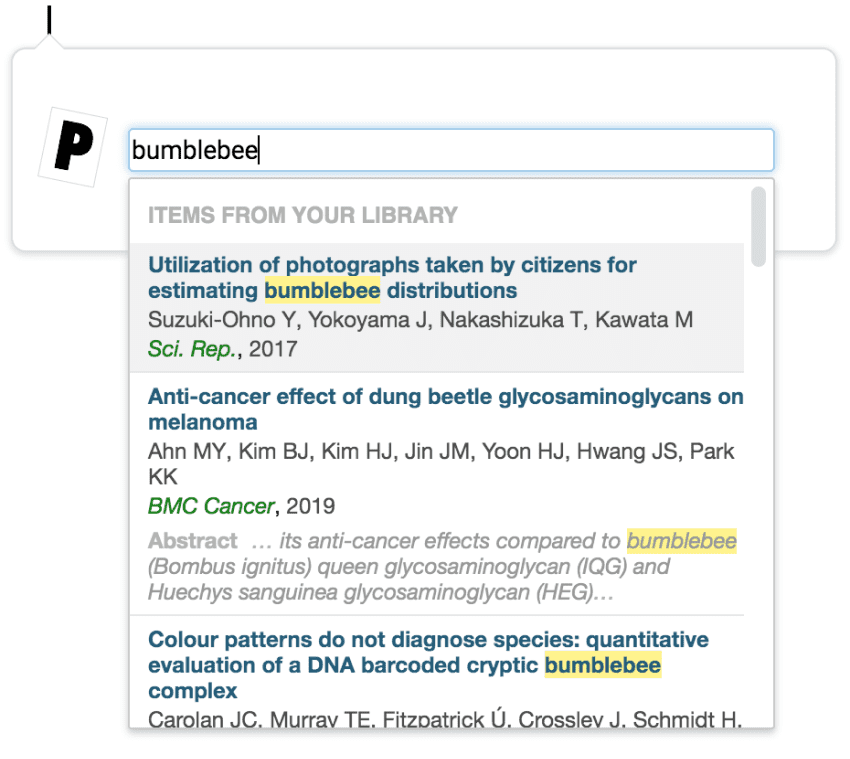
Task: Click the Abstract label in the second result
Action: pos(192,541)
